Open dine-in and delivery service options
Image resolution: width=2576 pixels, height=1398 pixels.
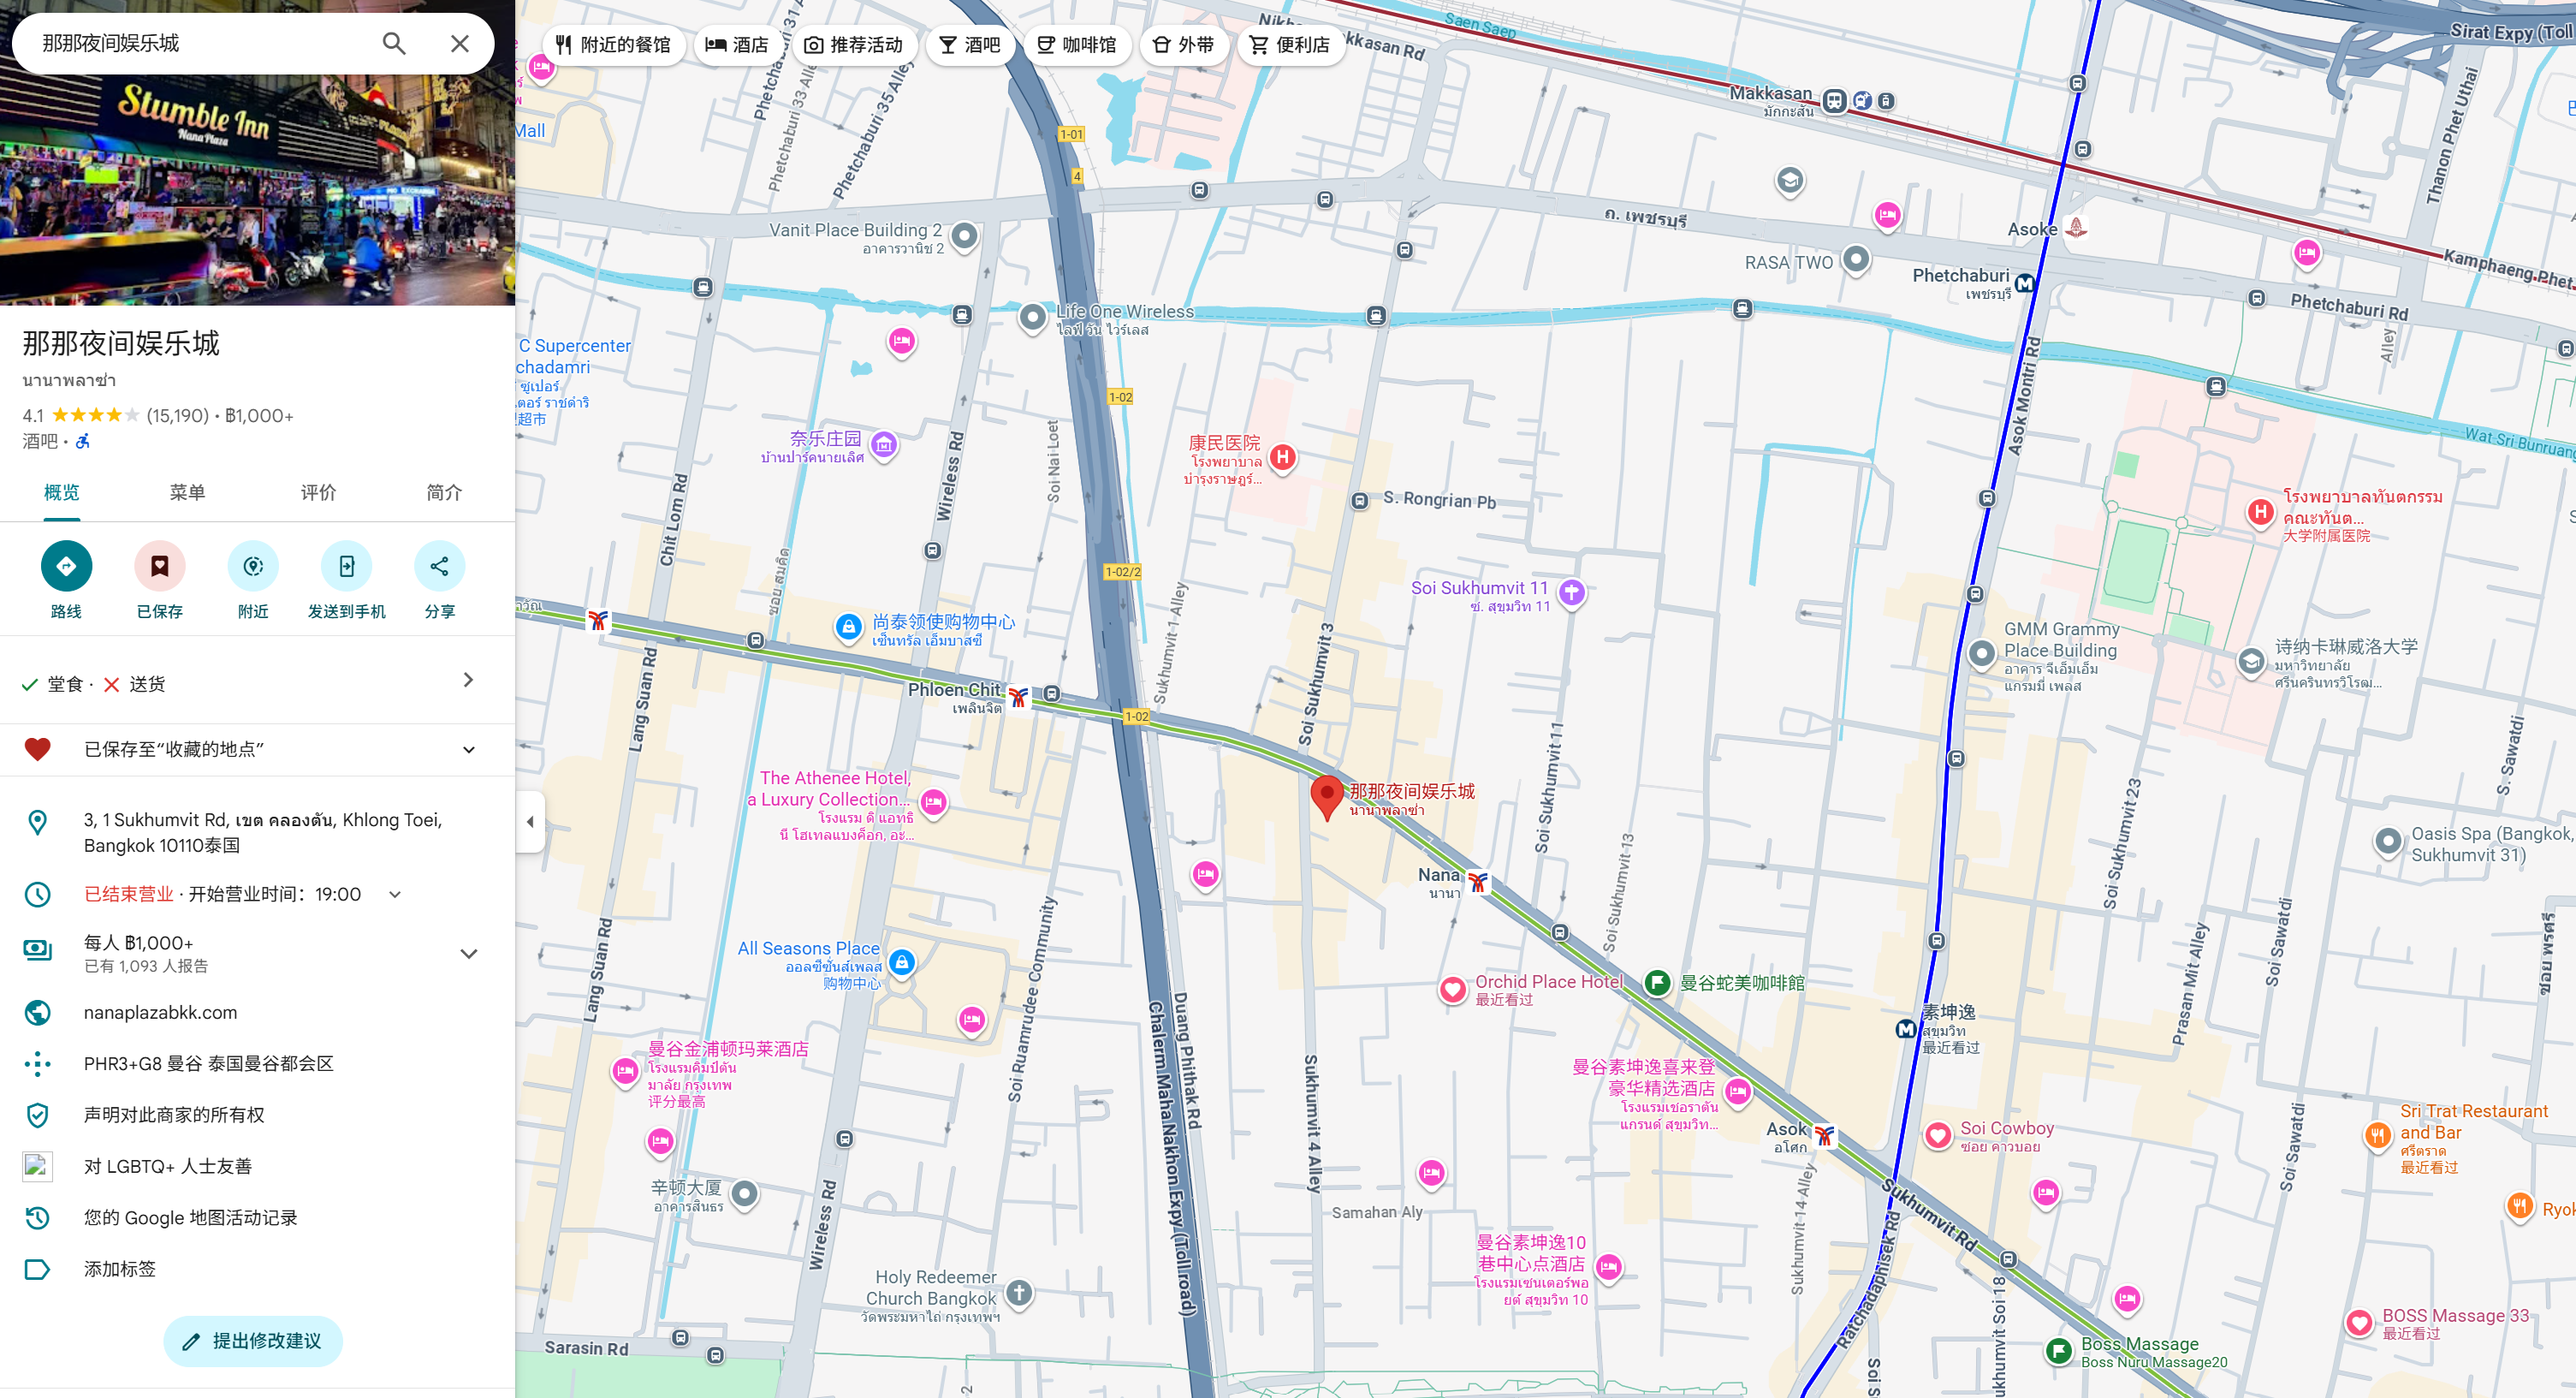click(468, 681)
